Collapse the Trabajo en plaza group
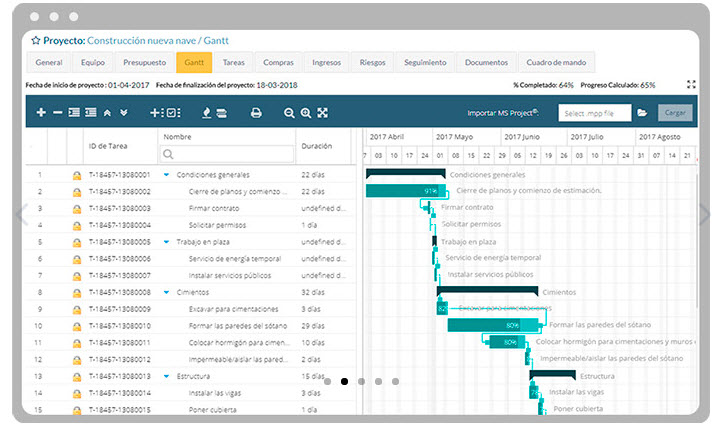The height and width of the screenshot is (429, 717). tap(166, 242)
